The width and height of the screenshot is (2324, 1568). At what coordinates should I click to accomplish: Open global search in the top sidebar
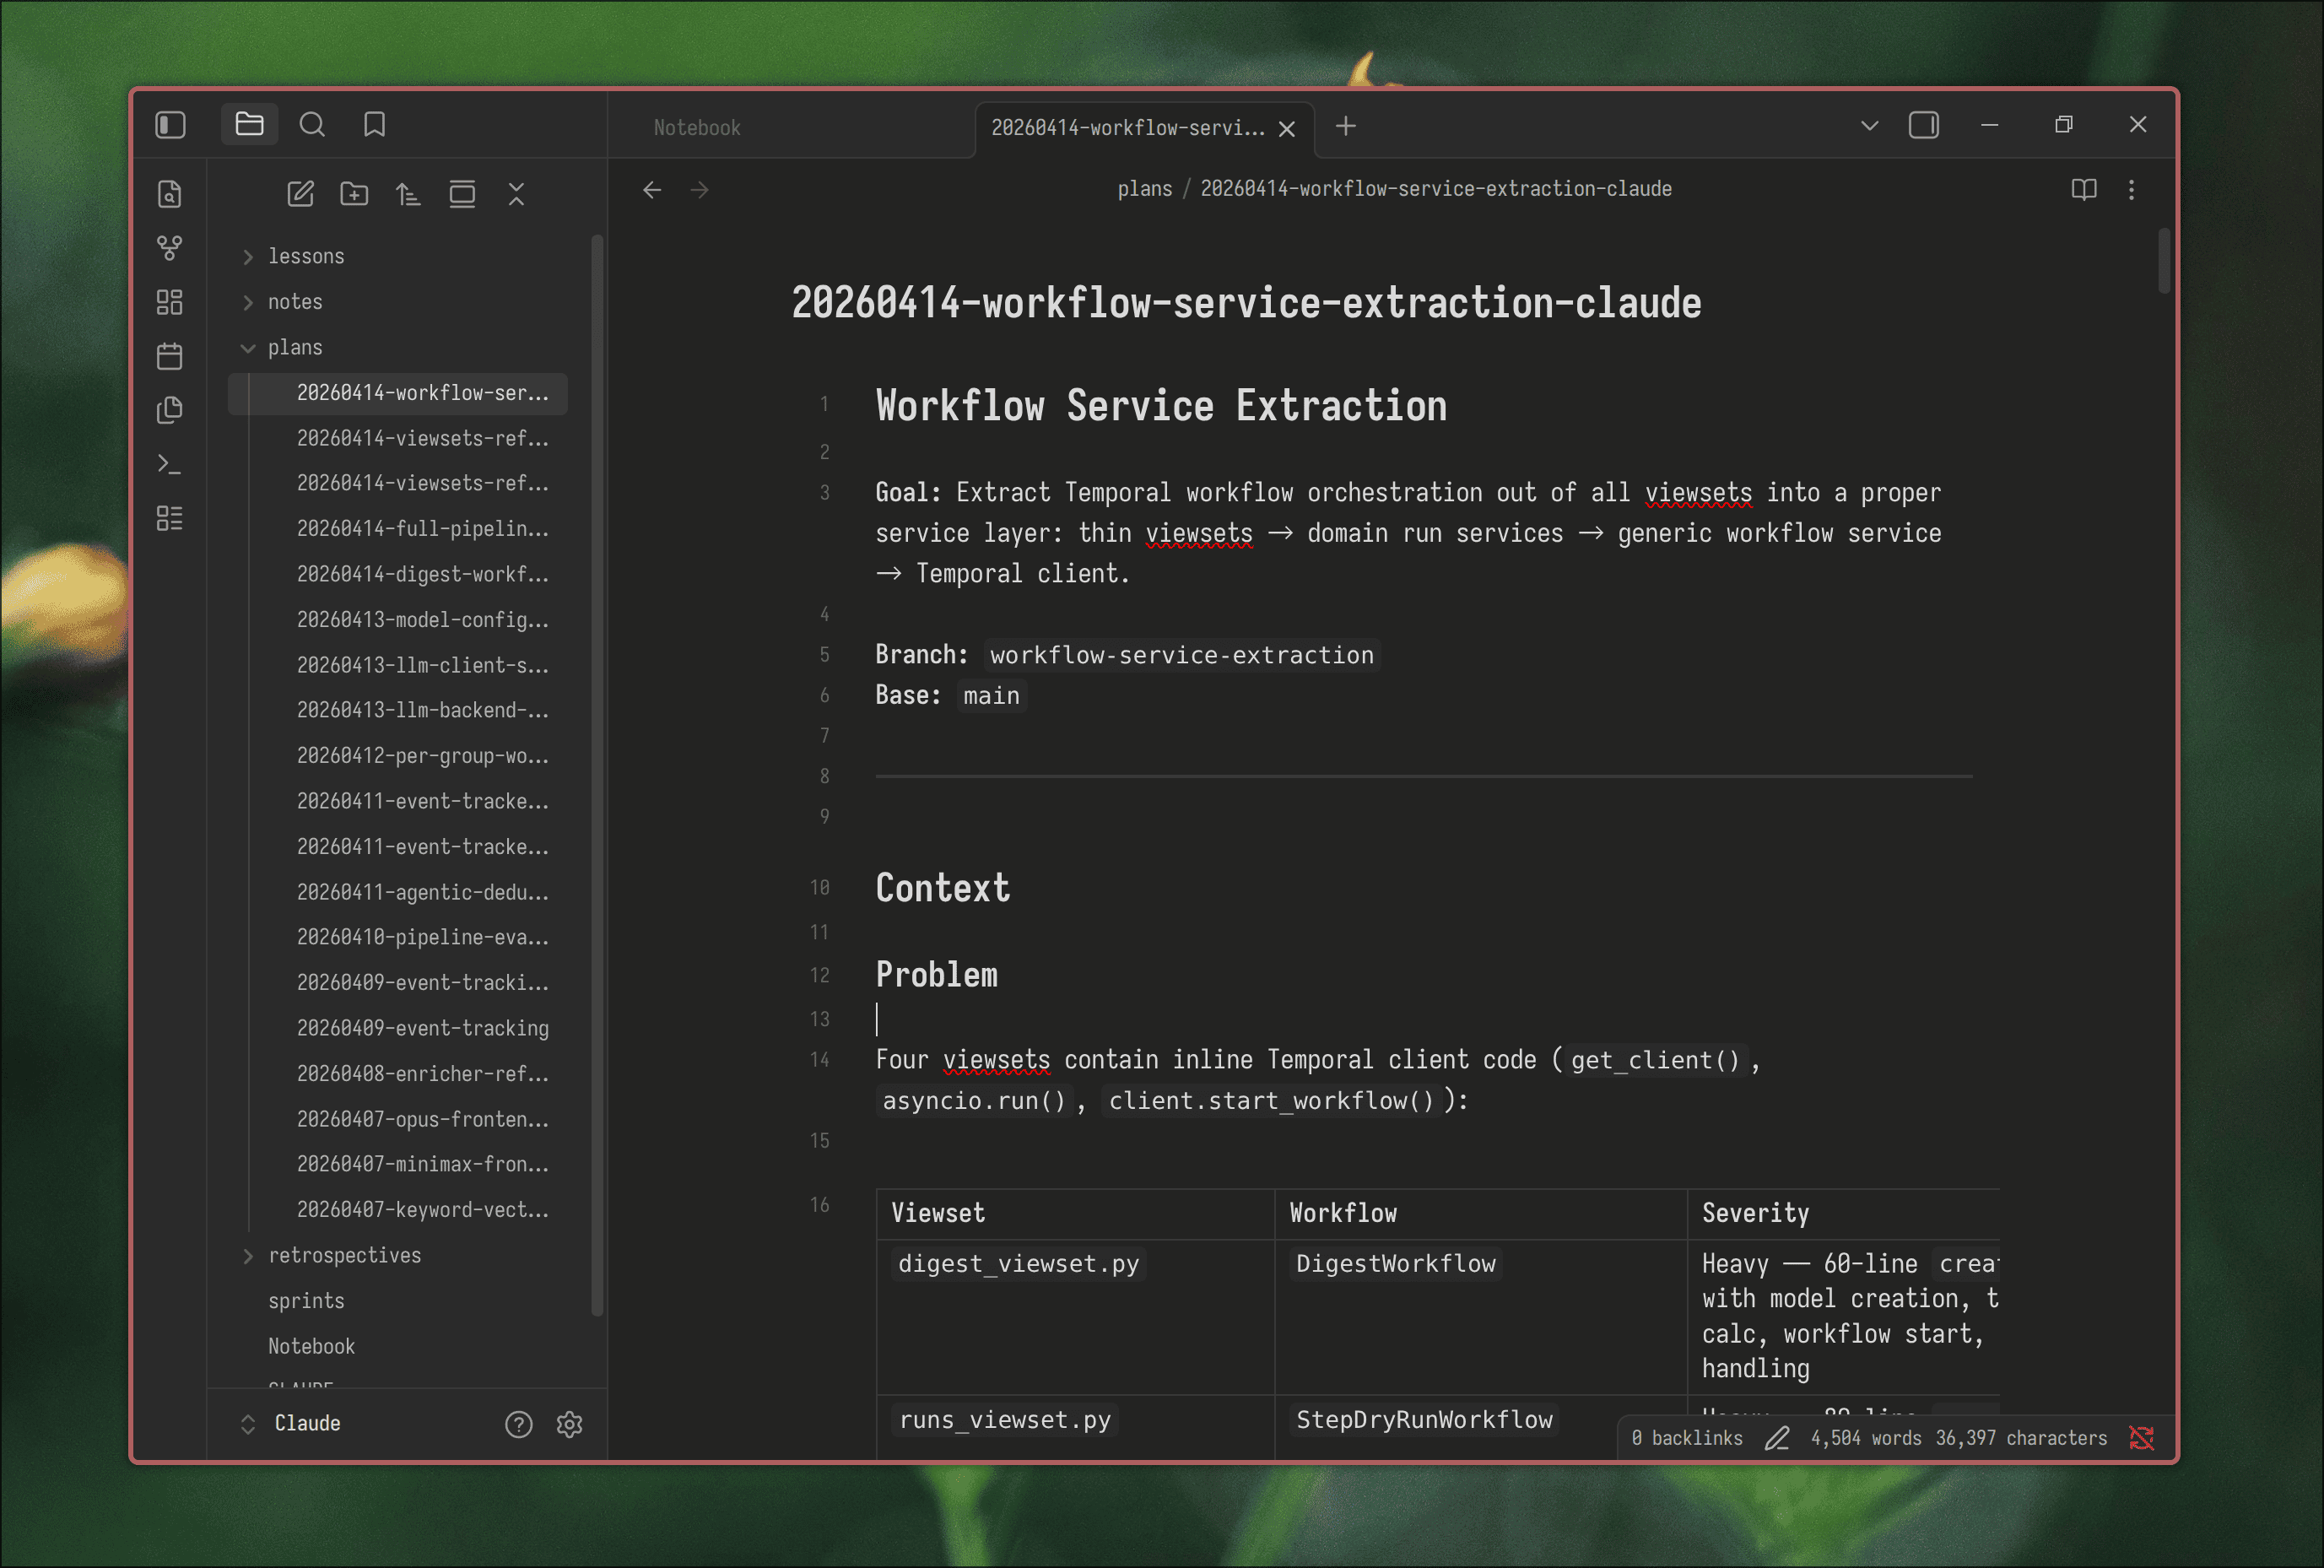312,124
